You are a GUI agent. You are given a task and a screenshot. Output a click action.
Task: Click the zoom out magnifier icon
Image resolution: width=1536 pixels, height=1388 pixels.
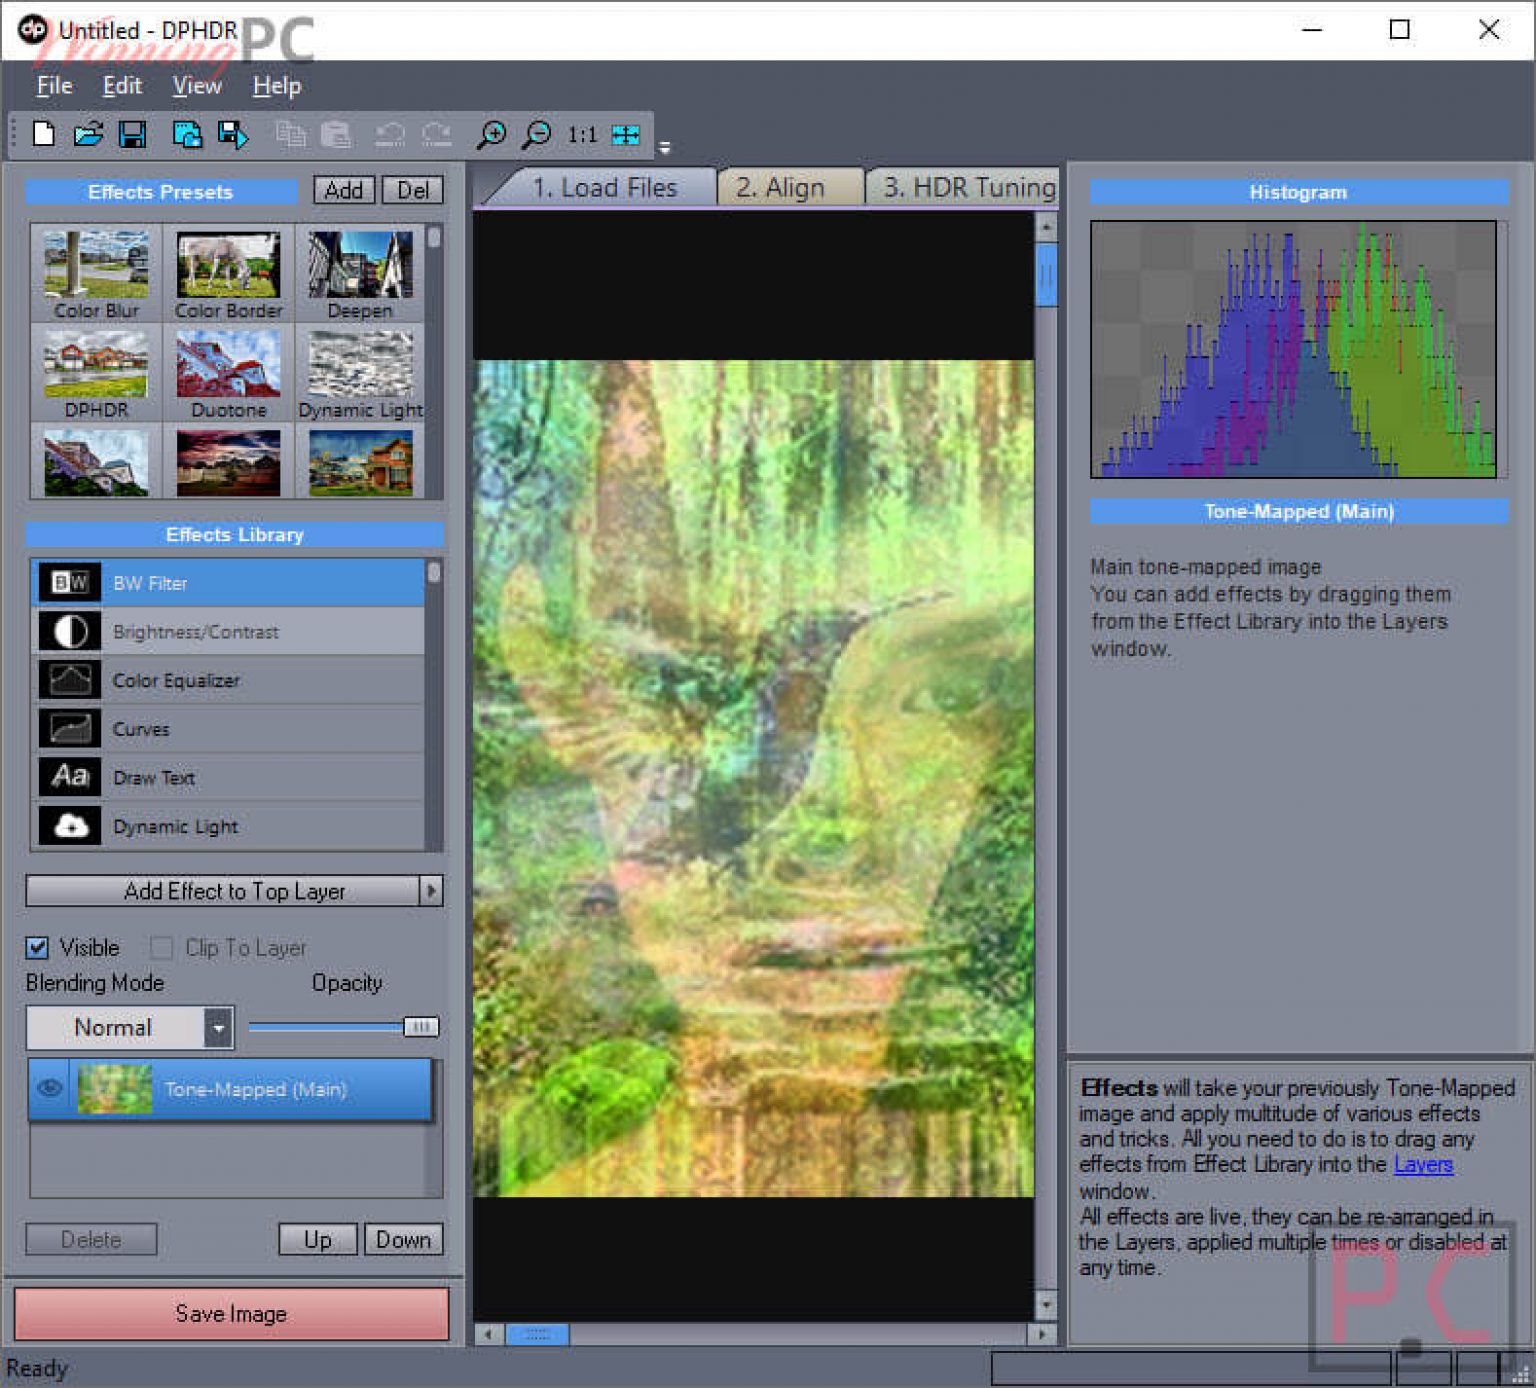pyautogui.click(x=537, y=134)
